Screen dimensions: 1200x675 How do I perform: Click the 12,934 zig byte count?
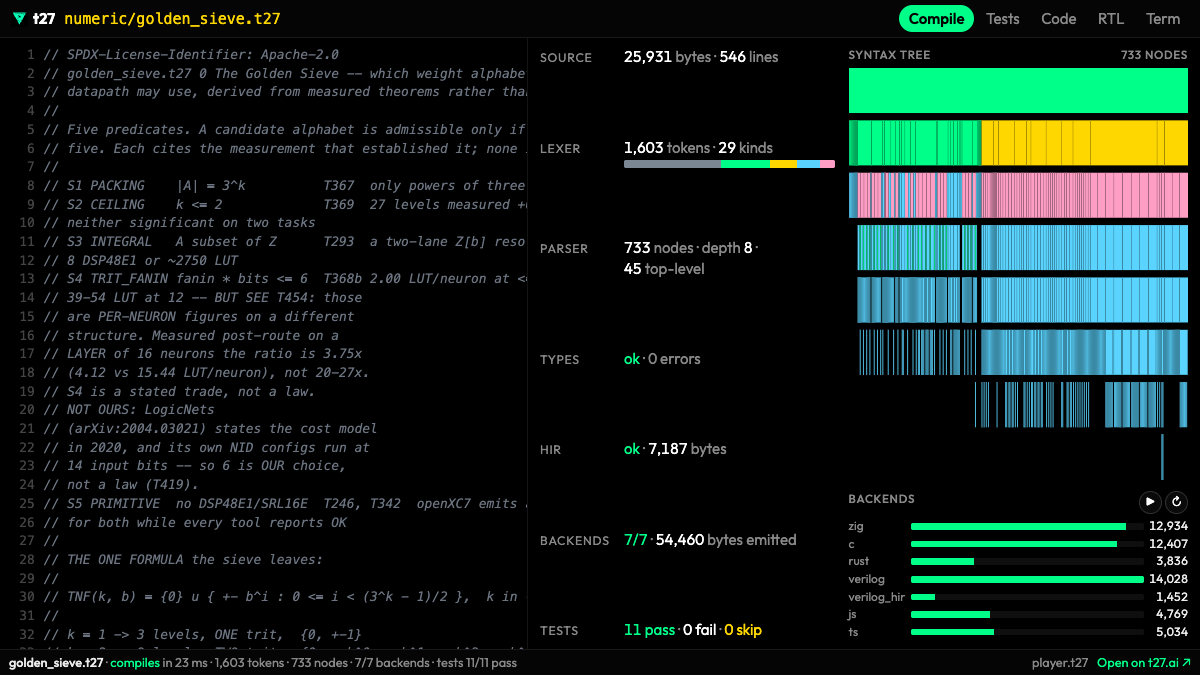[x=1169, y=526]
